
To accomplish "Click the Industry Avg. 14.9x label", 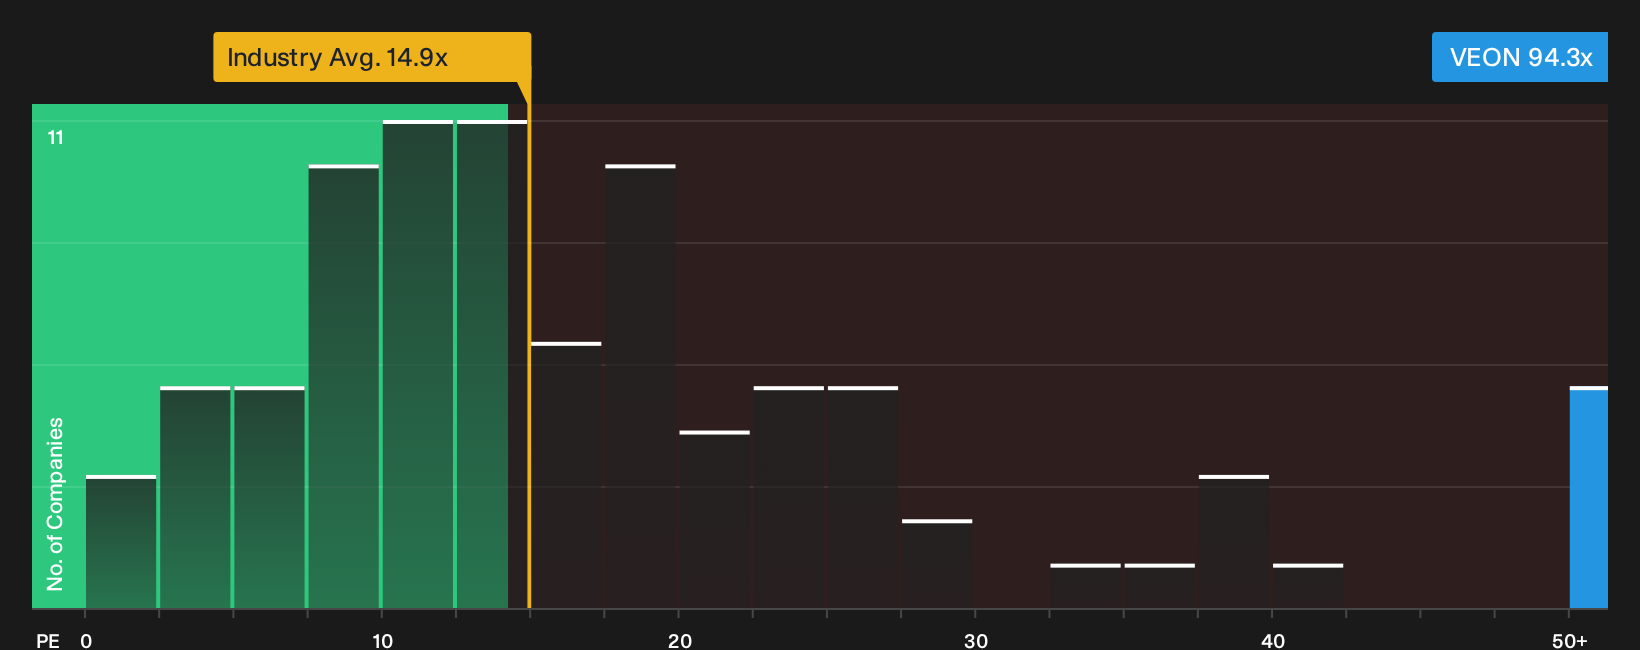I will tap(372, 57).
